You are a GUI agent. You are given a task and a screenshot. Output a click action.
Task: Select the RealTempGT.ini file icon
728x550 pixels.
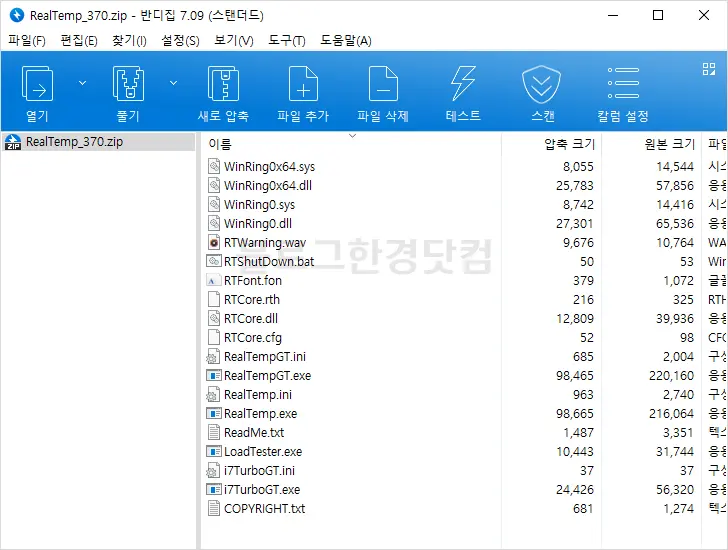(x=213, y=356)
